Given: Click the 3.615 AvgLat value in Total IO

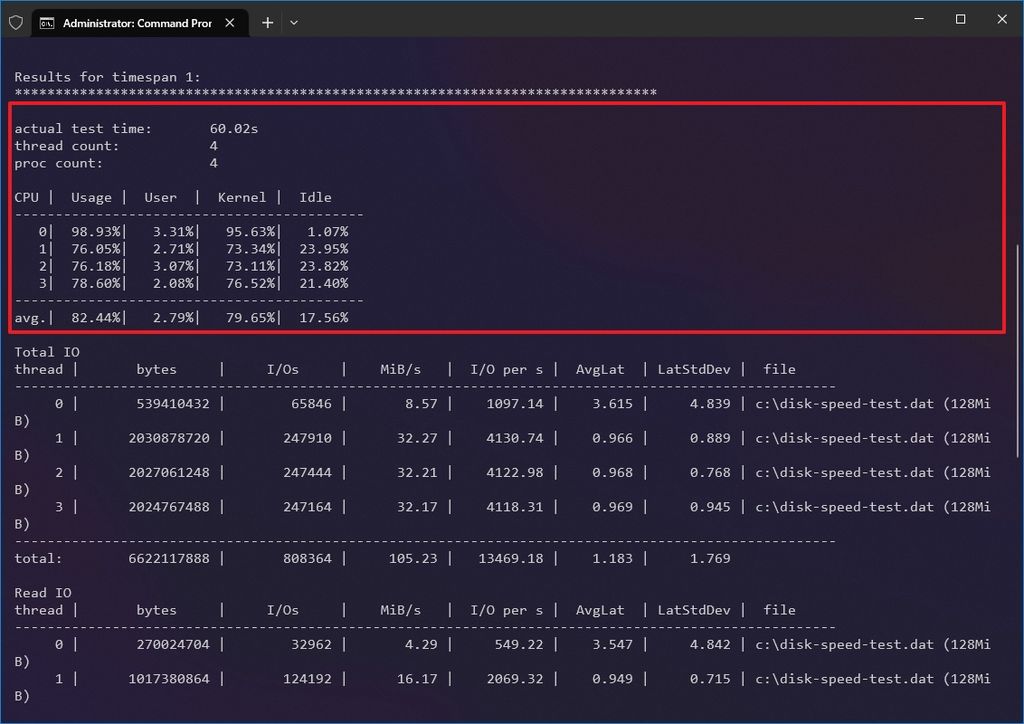Looking at the screenshot, I should coord(613,403).
